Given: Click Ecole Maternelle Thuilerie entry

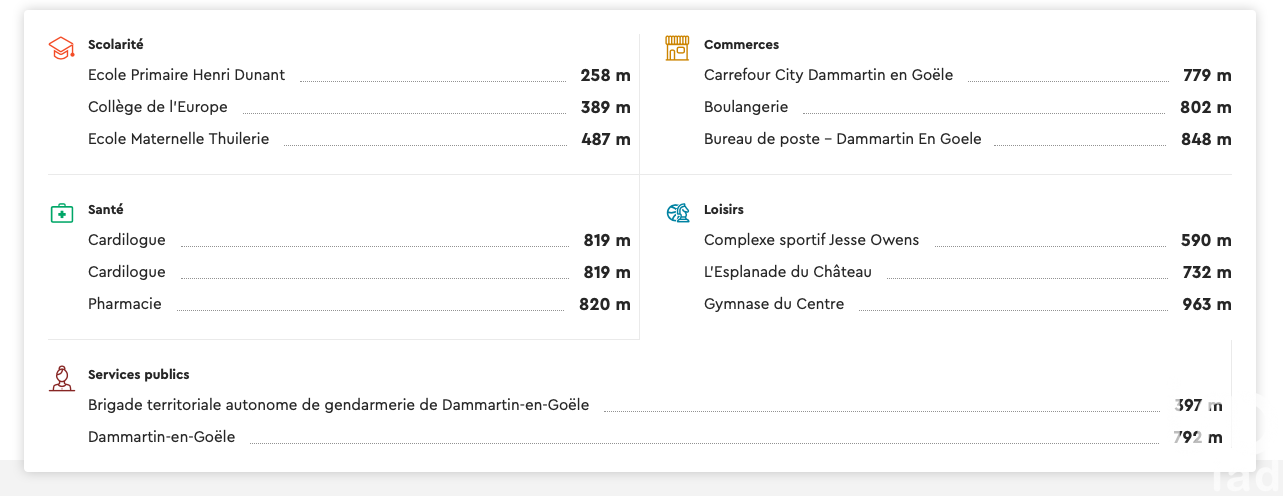Looking at the screenshot, I should pyautogui.click(x=178, y=139).
